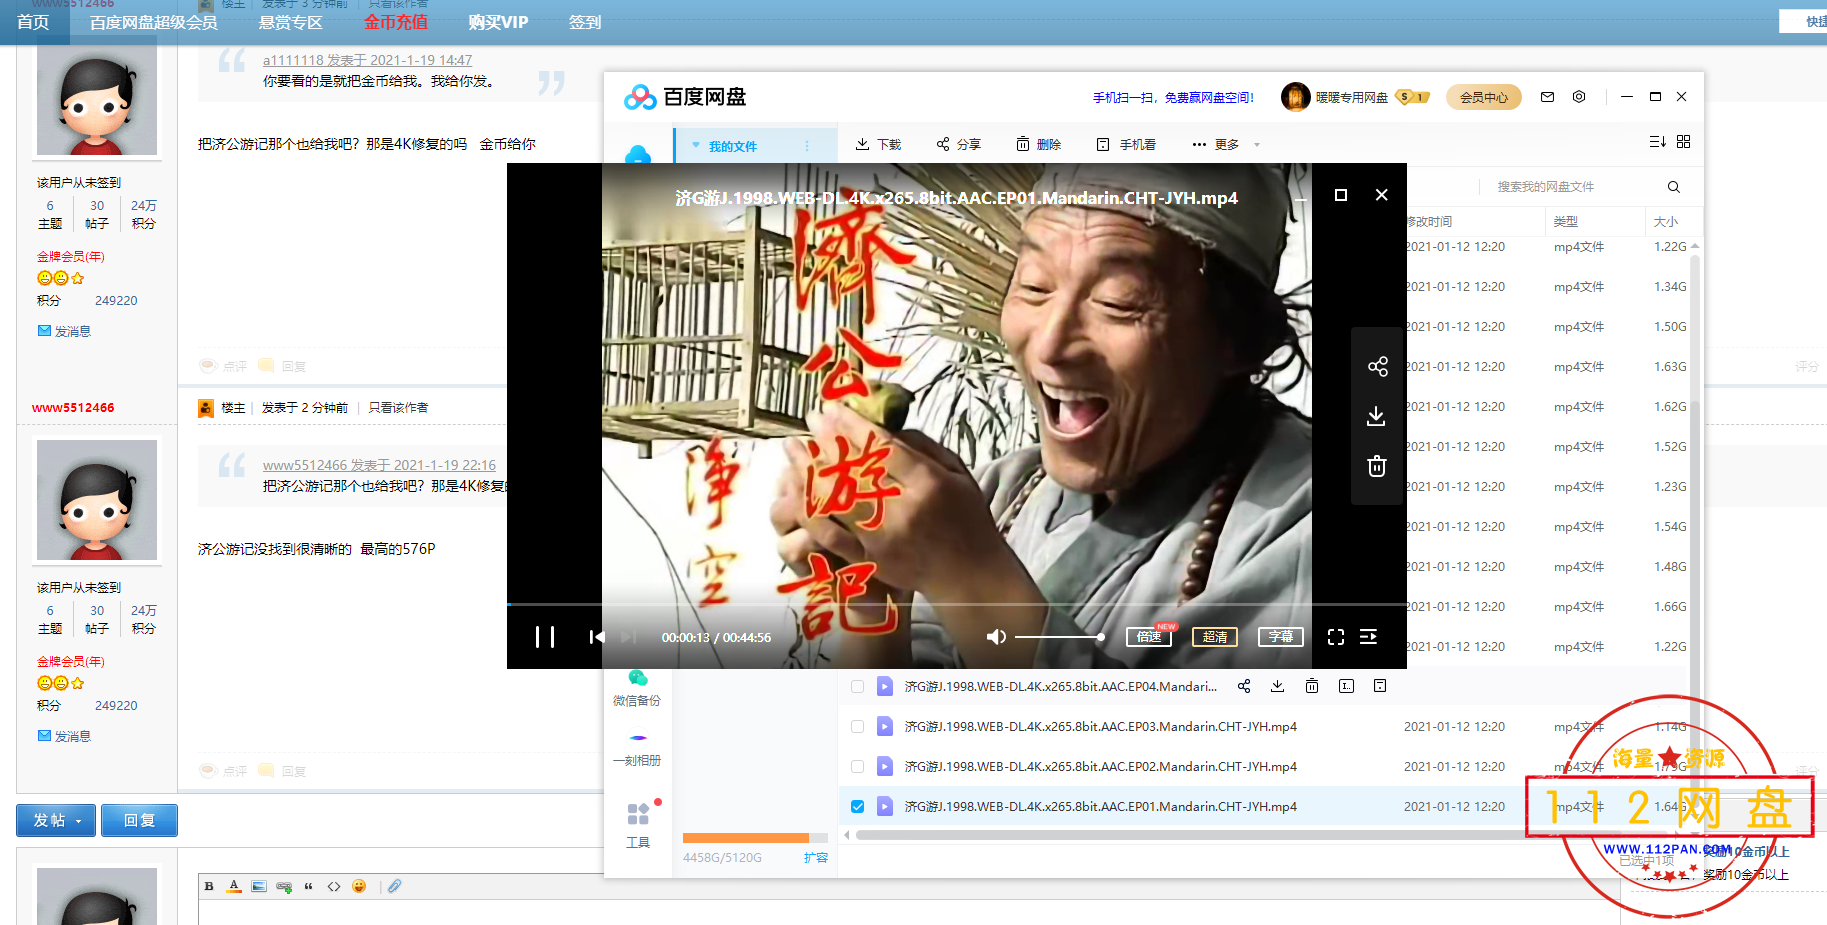The image size is (1827, 925).
Task: Delete video from player side panel
Action: (x=1377, y=466)
